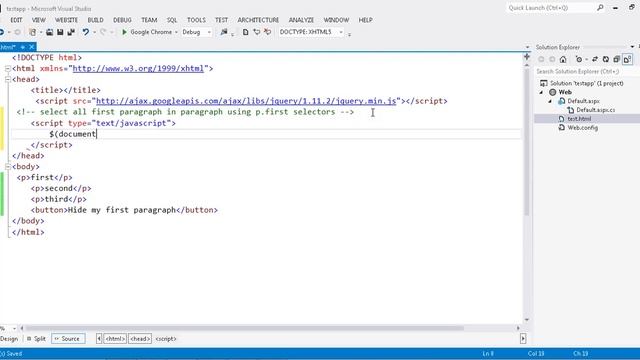Click Solution Explorer Home icon
The height and width of the screenshot is (360, 640).
563,60
